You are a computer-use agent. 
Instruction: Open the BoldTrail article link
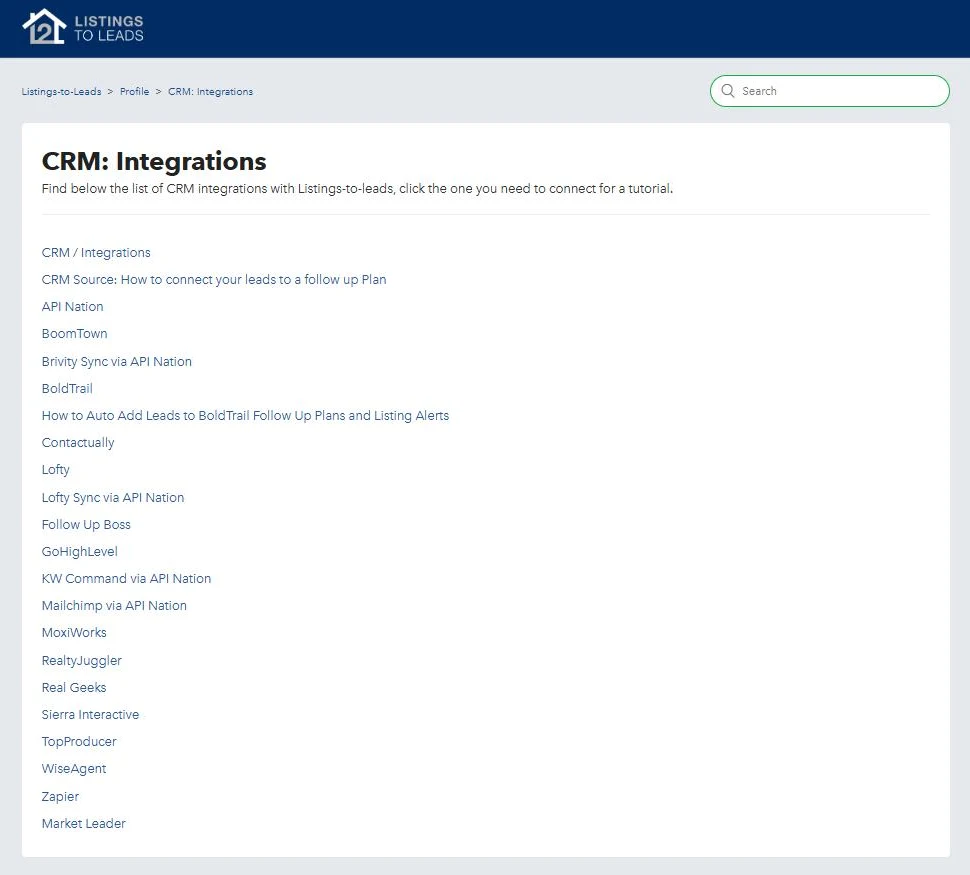[x=67, y=389]
